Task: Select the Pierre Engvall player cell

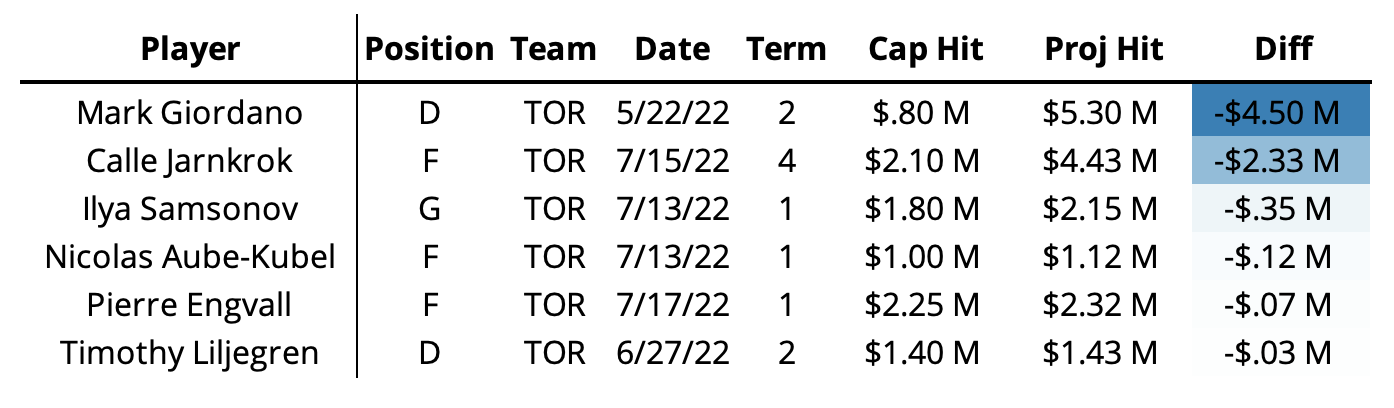Action: 190,304
